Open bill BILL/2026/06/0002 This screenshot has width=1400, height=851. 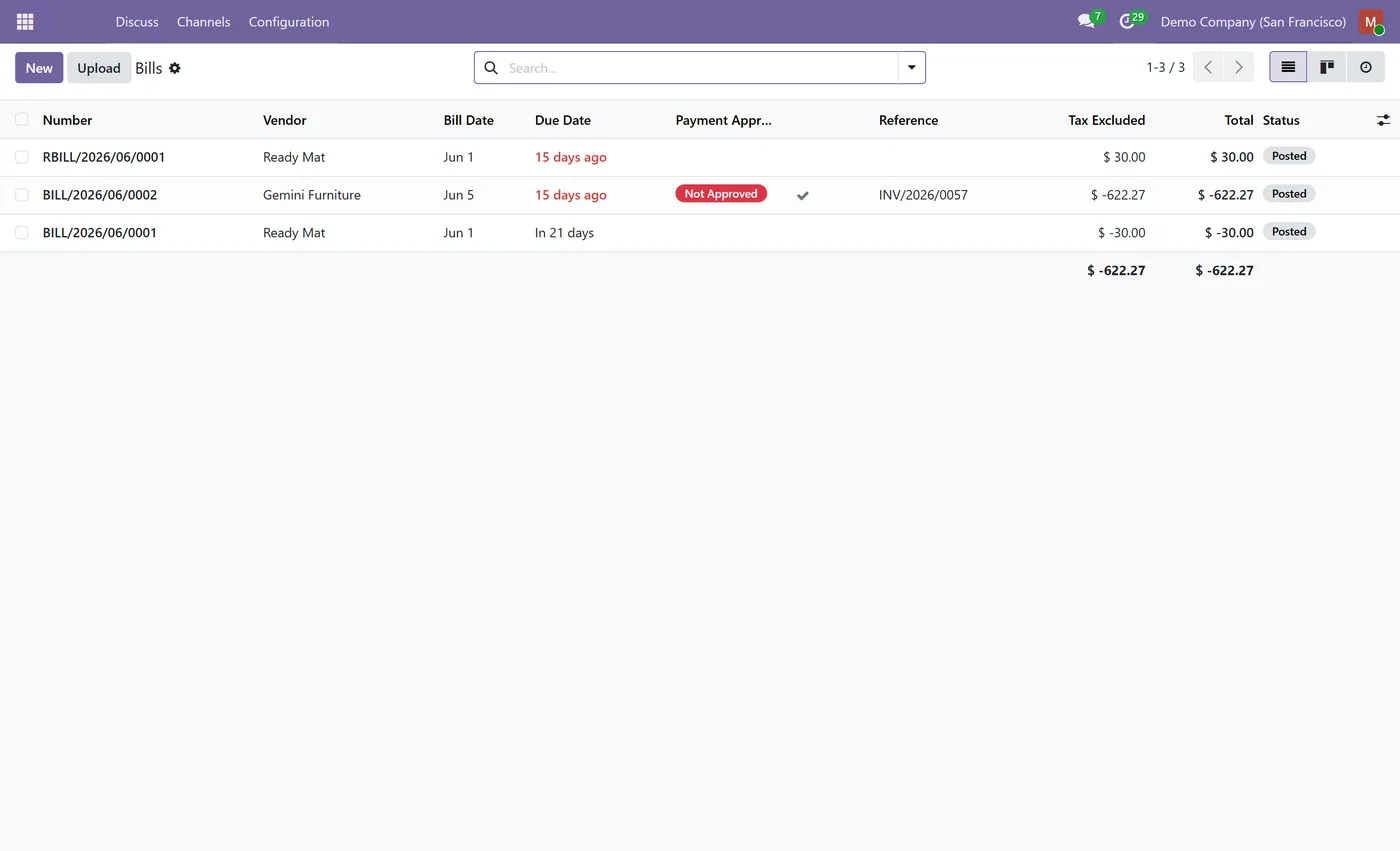coord(100,195)
